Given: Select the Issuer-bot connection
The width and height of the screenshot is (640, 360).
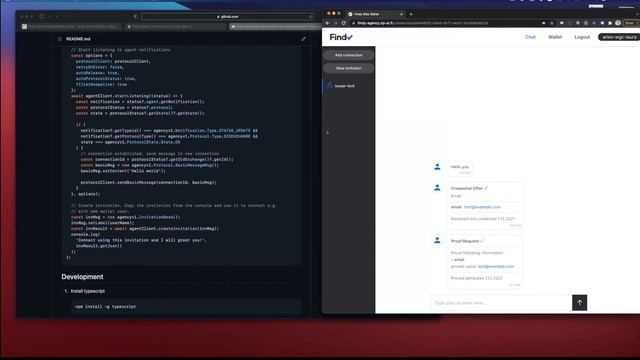Looking at the screenshot, I should coord(349,86).
